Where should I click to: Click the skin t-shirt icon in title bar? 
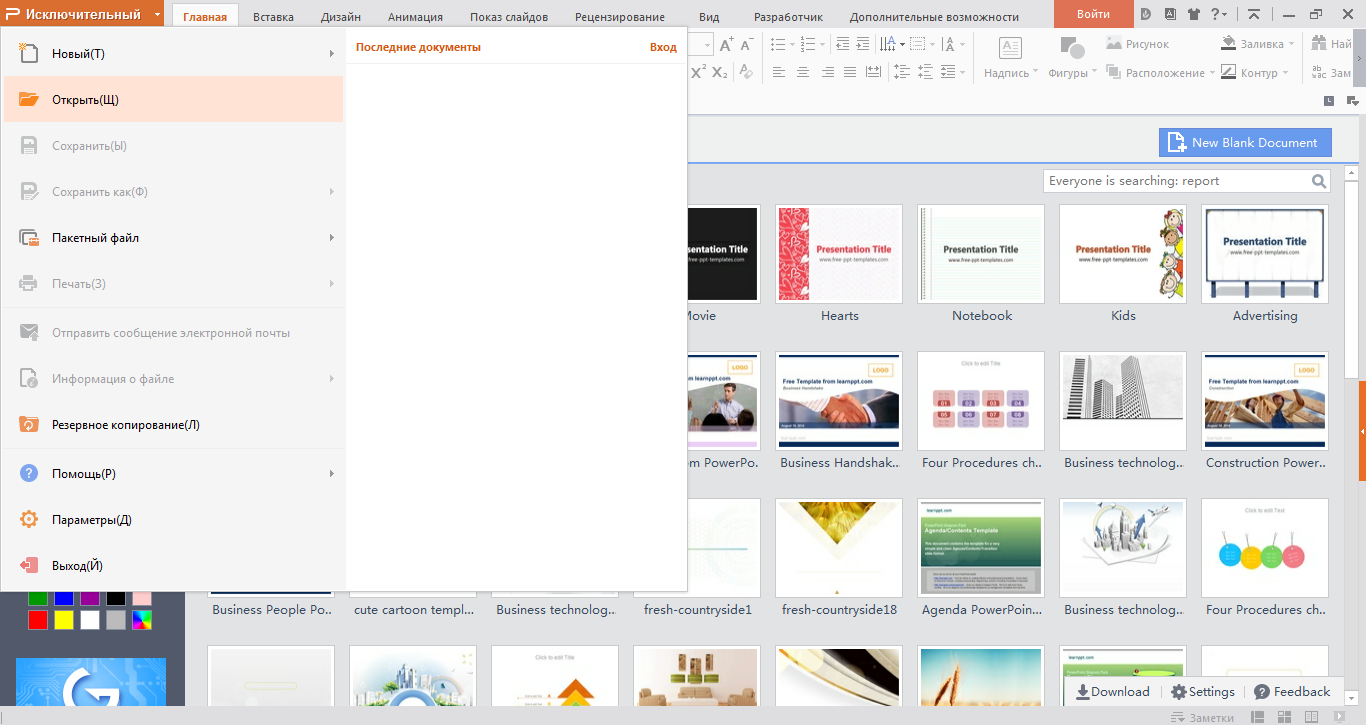1193,14
